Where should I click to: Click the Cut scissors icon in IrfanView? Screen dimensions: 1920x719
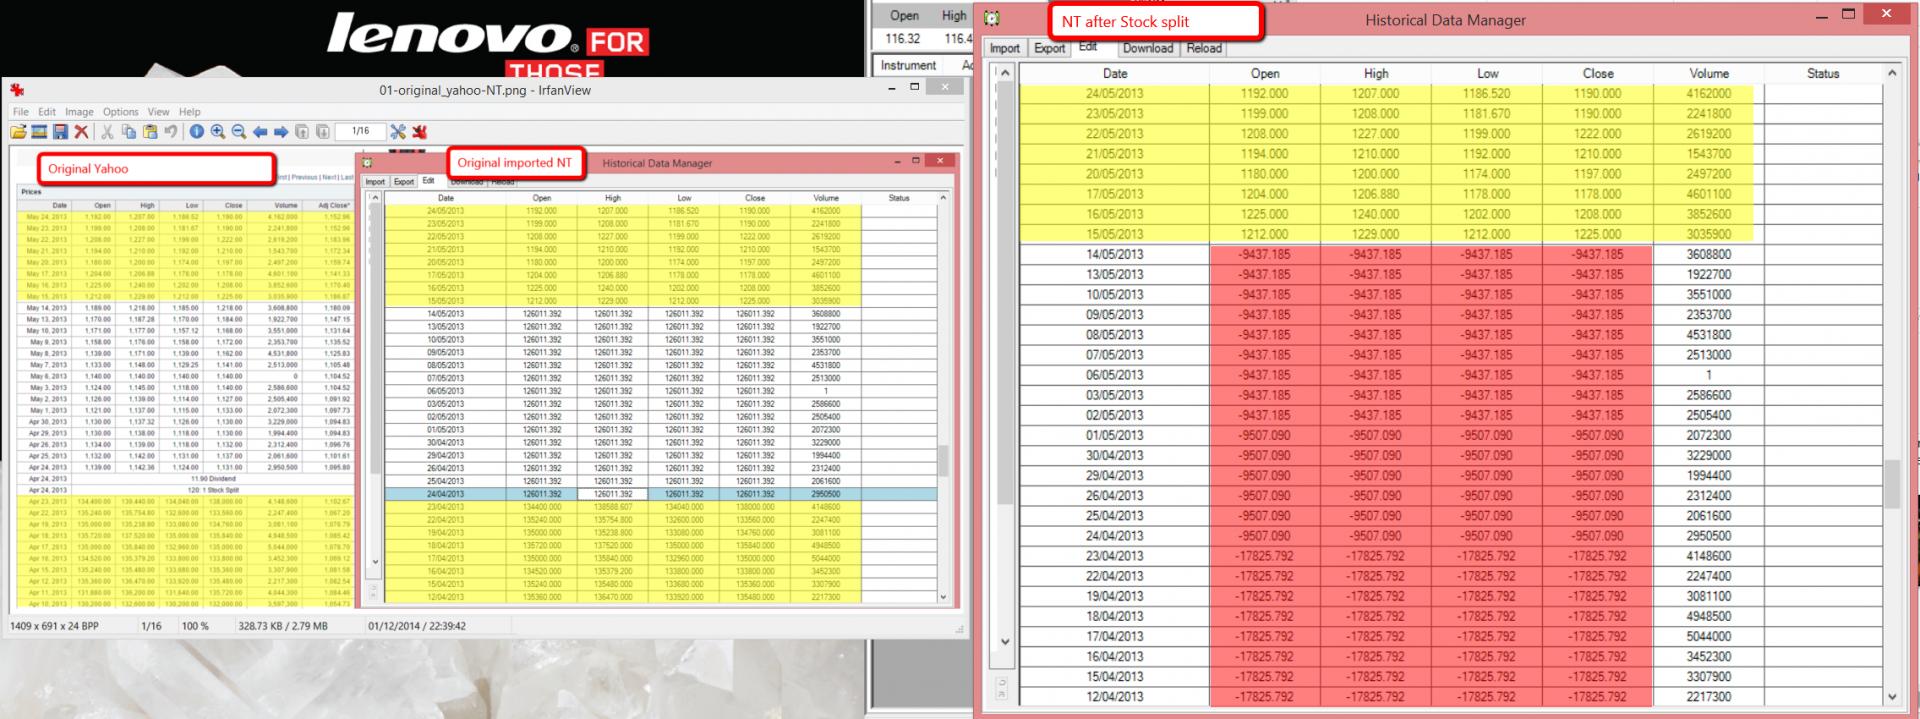click(x=108, y=132)
